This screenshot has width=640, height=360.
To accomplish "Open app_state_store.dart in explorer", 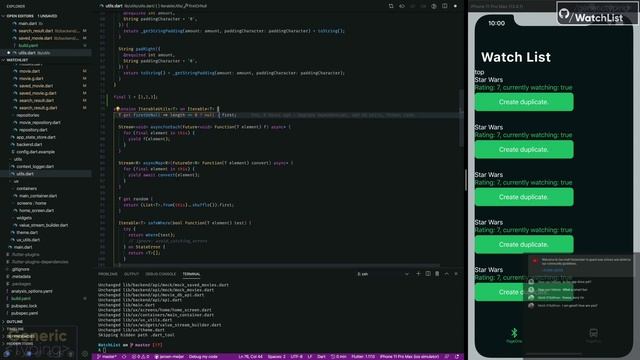I will [36, 137].
